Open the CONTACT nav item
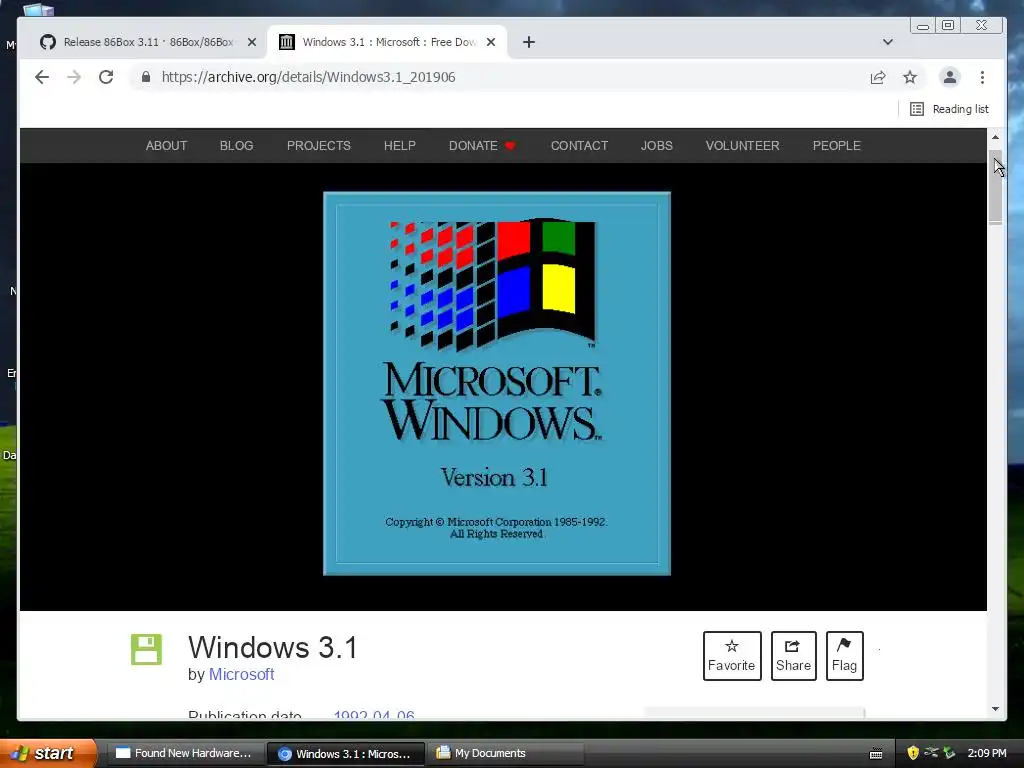Screen dimensions: 1024x768 (579, 146)
